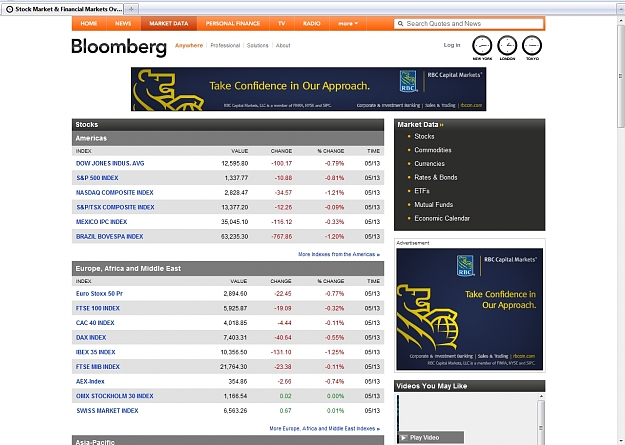Open Commodities in Market Data sidebar
Image resolution: width=625 pixels, height=445 pixels.
(x=432, y=150)
